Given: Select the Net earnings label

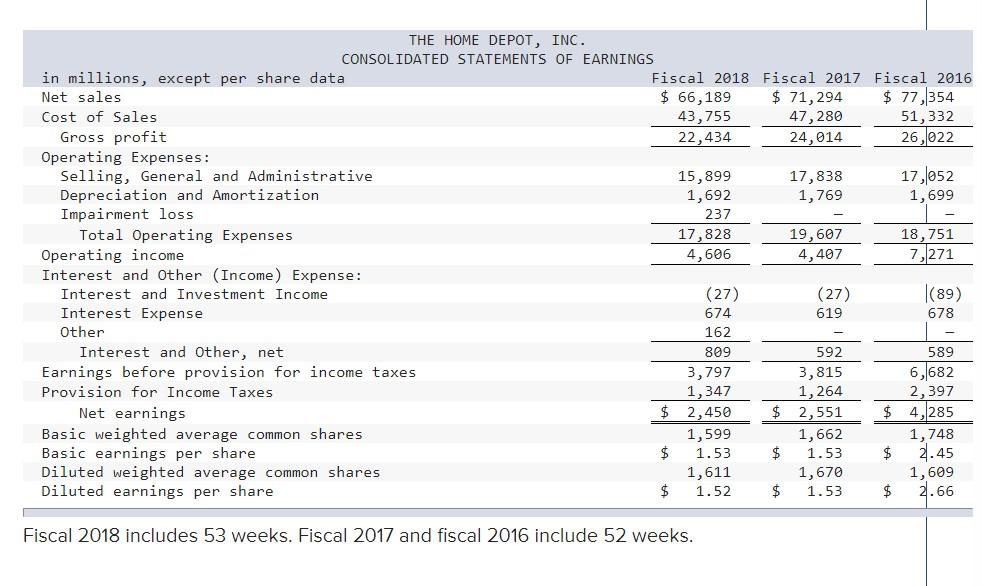Looking at the screenshot, I should 132,413.
